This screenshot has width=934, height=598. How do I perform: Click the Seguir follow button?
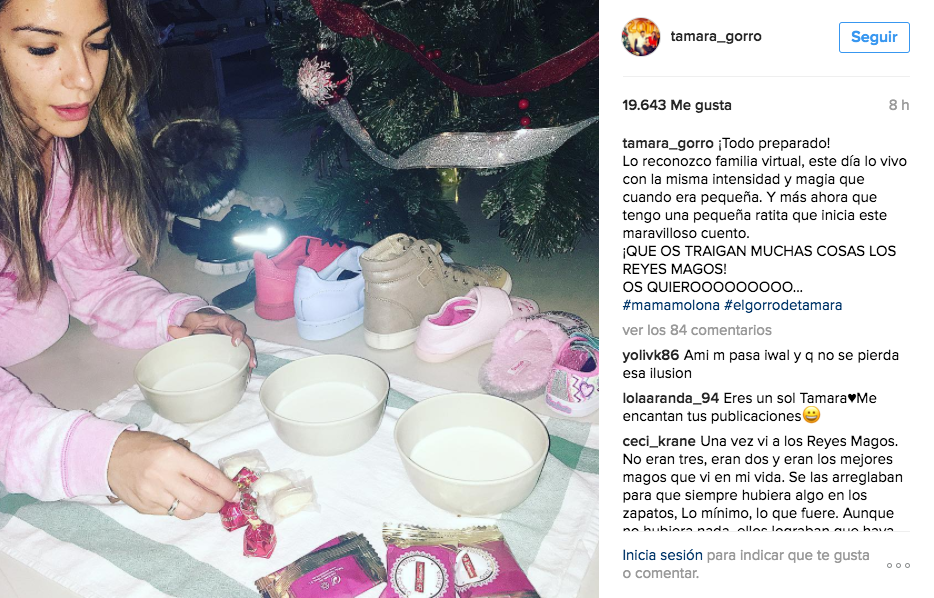[x=874, y=37]
